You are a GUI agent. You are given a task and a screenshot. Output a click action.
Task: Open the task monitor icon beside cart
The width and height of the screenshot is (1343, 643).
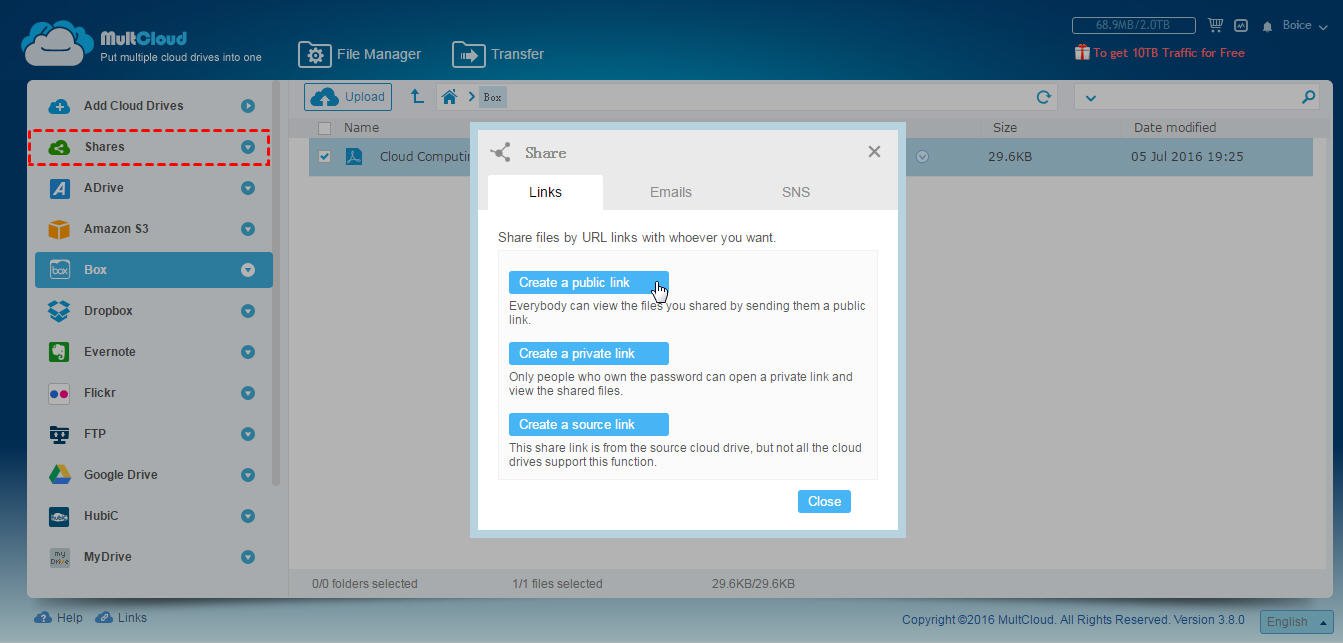[1241, 25]
